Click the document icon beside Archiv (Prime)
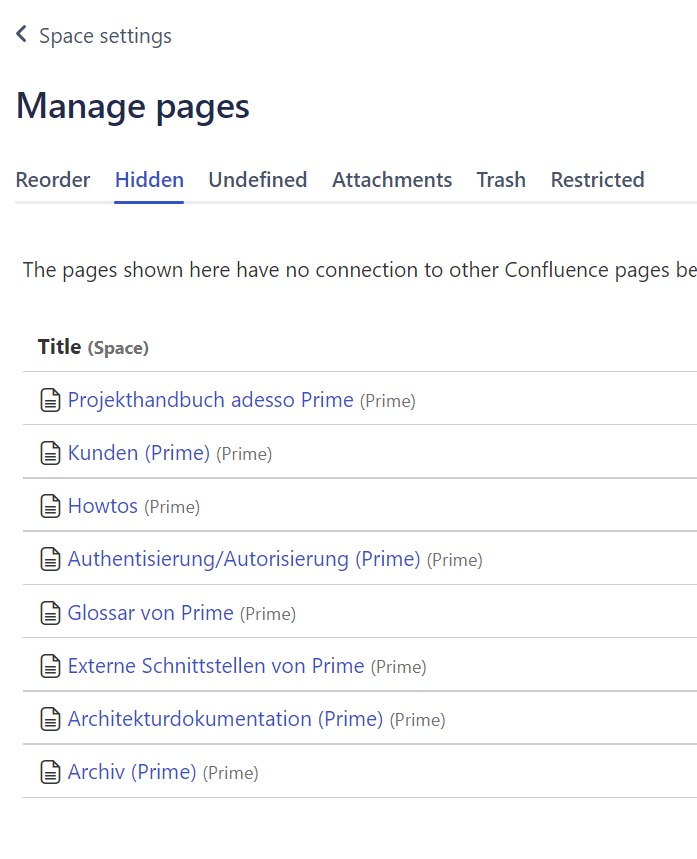This screenshot has width=697, height=859. [49, 772]
